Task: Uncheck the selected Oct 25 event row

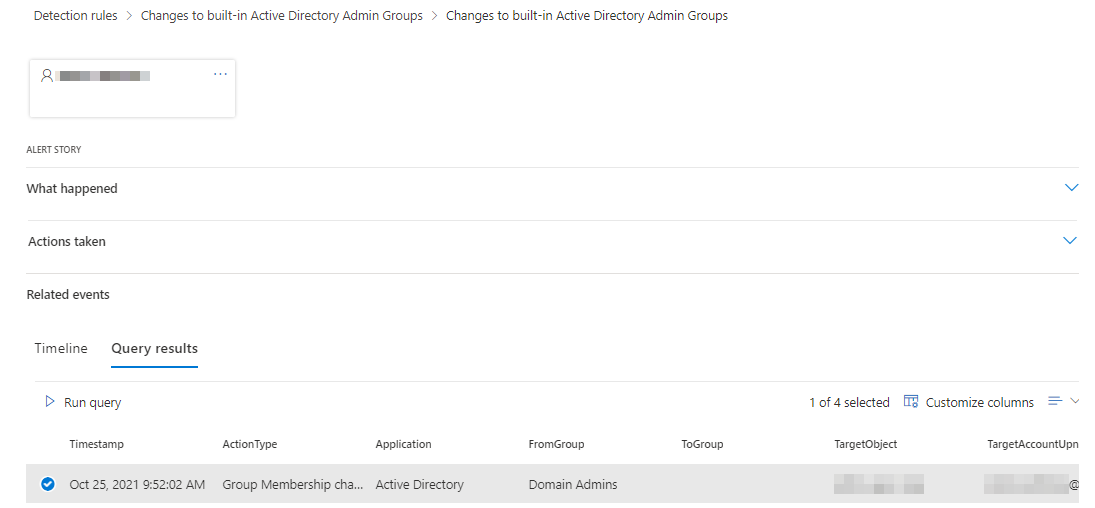Action: (47, 484)
